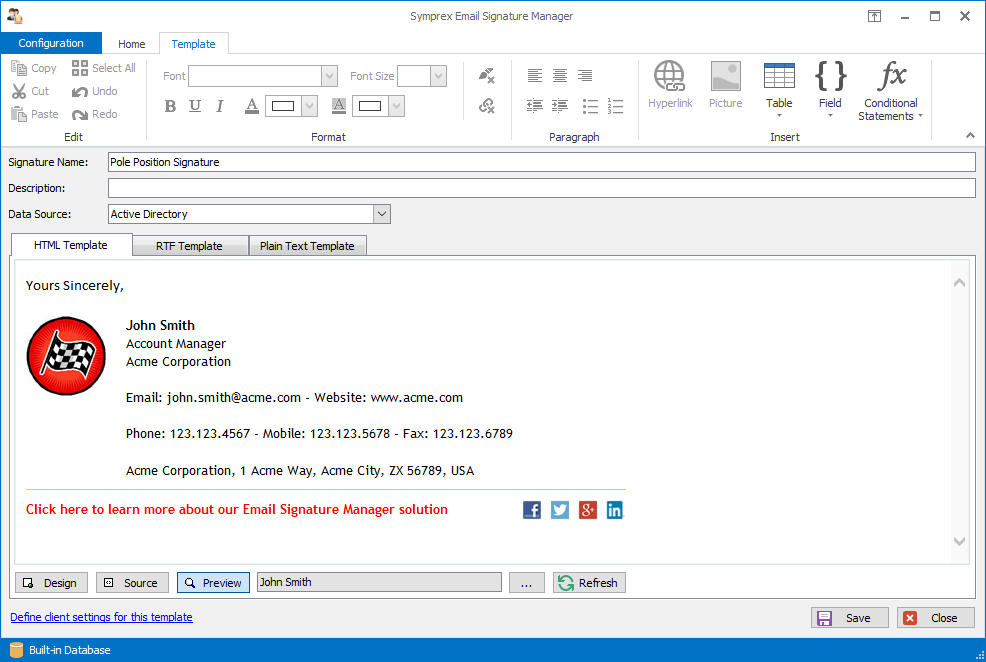Open the Table insert menu
This screenshot has height=662, width=986.
click(778, 89)
